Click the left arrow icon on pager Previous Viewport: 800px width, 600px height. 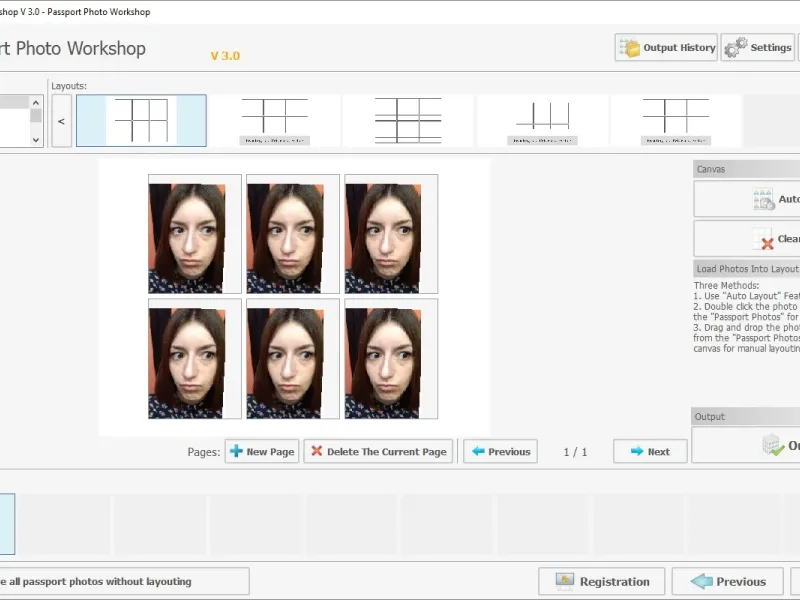(478, 451)
